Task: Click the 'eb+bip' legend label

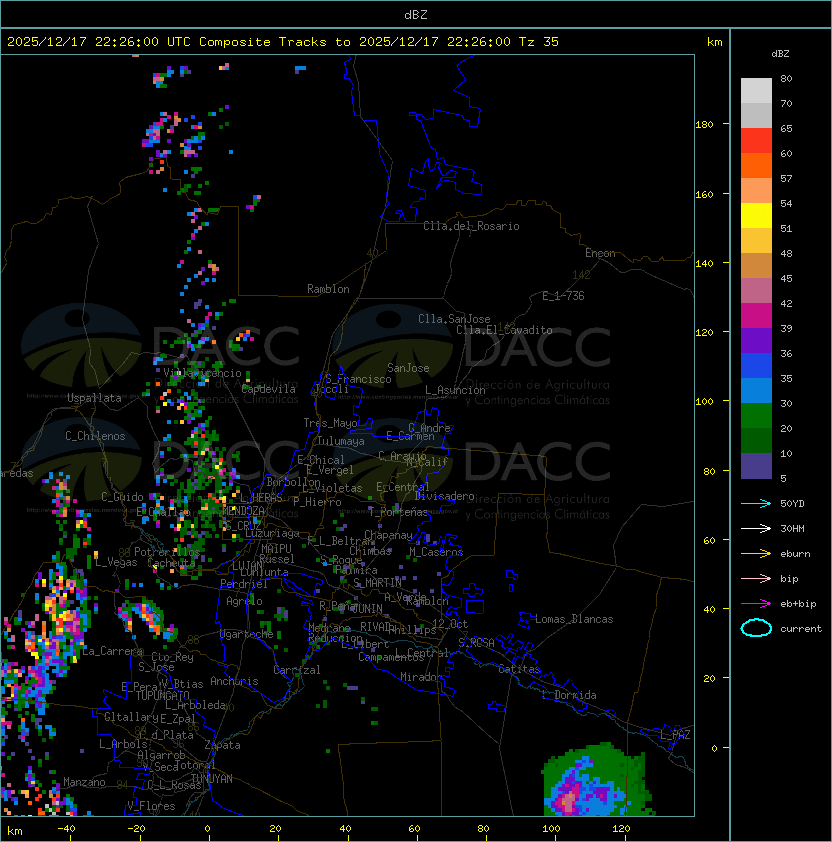Action: click(x=798, y=604)
